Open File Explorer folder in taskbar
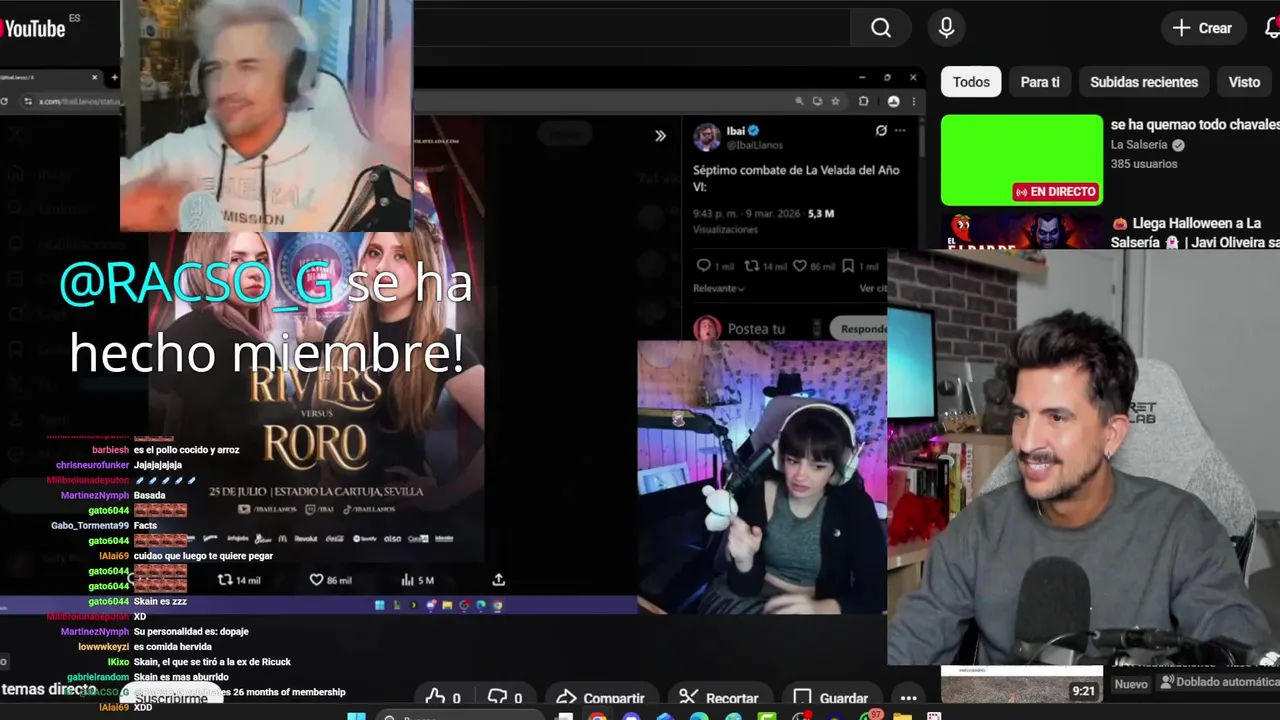This screenshot has width=1280, height=720. 902,716
